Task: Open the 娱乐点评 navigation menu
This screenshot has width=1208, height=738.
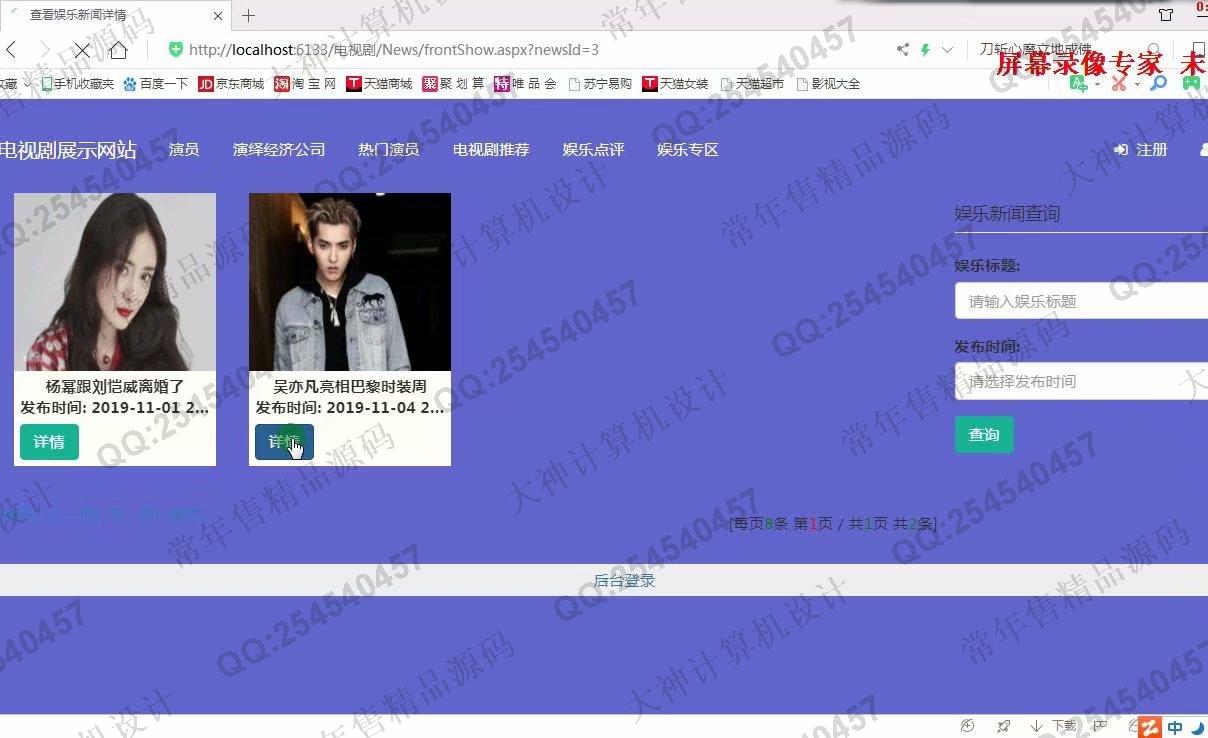Action: click(x=593, y=150)
